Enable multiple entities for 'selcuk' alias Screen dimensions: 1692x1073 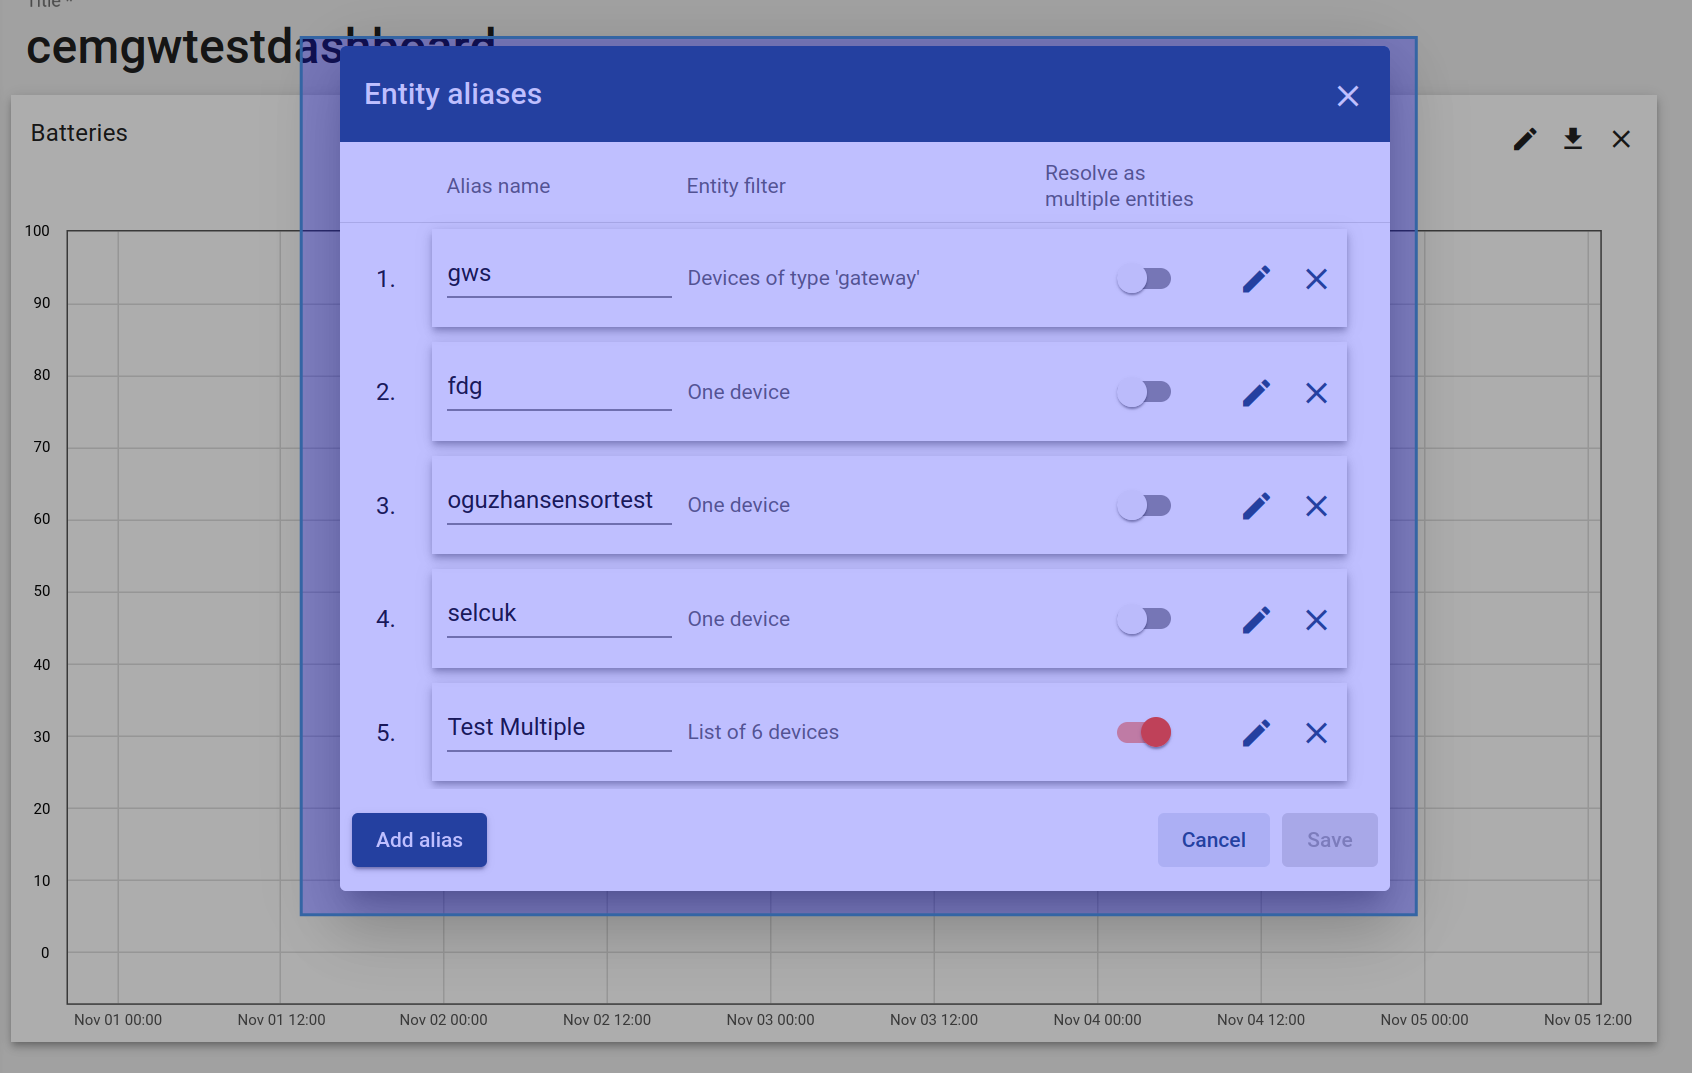pyautogui.click(x=1144, y=619)
